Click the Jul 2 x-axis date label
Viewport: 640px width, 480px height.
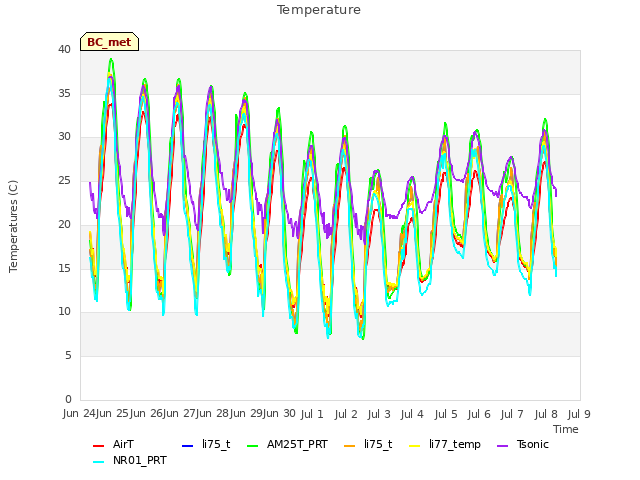click(346, 414)
